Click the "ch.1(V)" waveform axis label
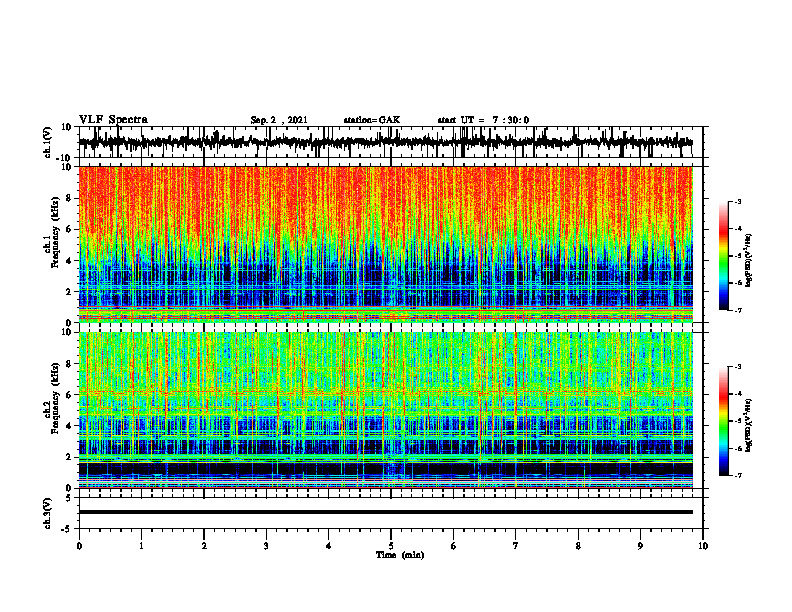 pyautogui.click(x=48, y=142)
